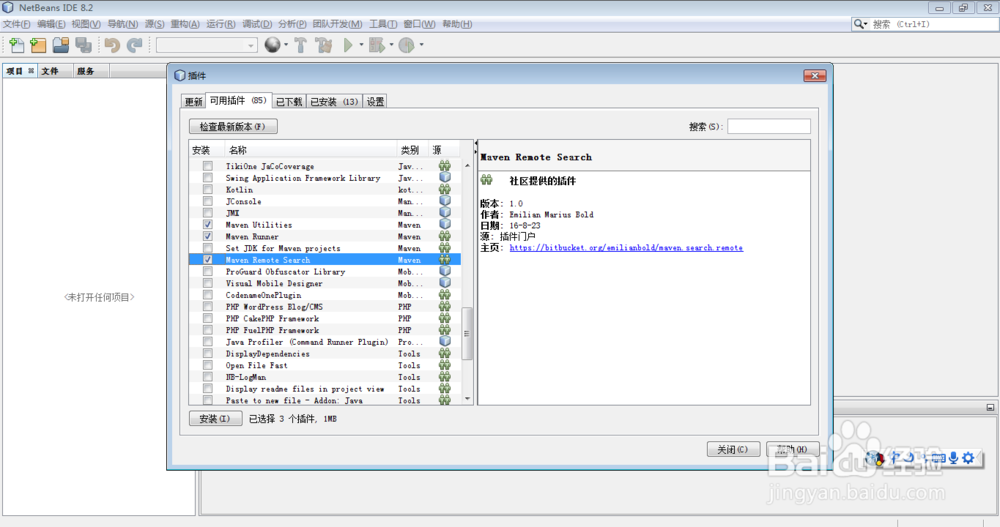The width and height of the screenshot is (1000, 527).
Task: Click the plugin list scrollbar thumb
Action: tap(467, 334)
